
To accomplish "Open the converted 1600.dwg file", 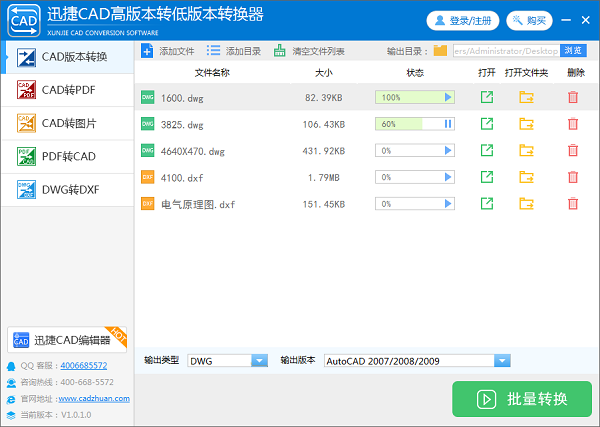I will pos(487,97).
